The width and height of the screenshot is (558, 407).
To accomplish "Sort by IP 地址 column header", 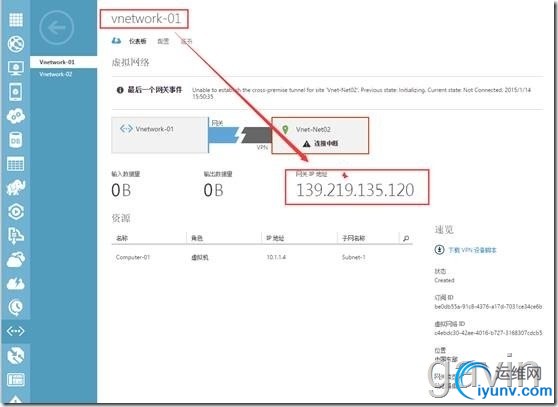I will point(275,238).
